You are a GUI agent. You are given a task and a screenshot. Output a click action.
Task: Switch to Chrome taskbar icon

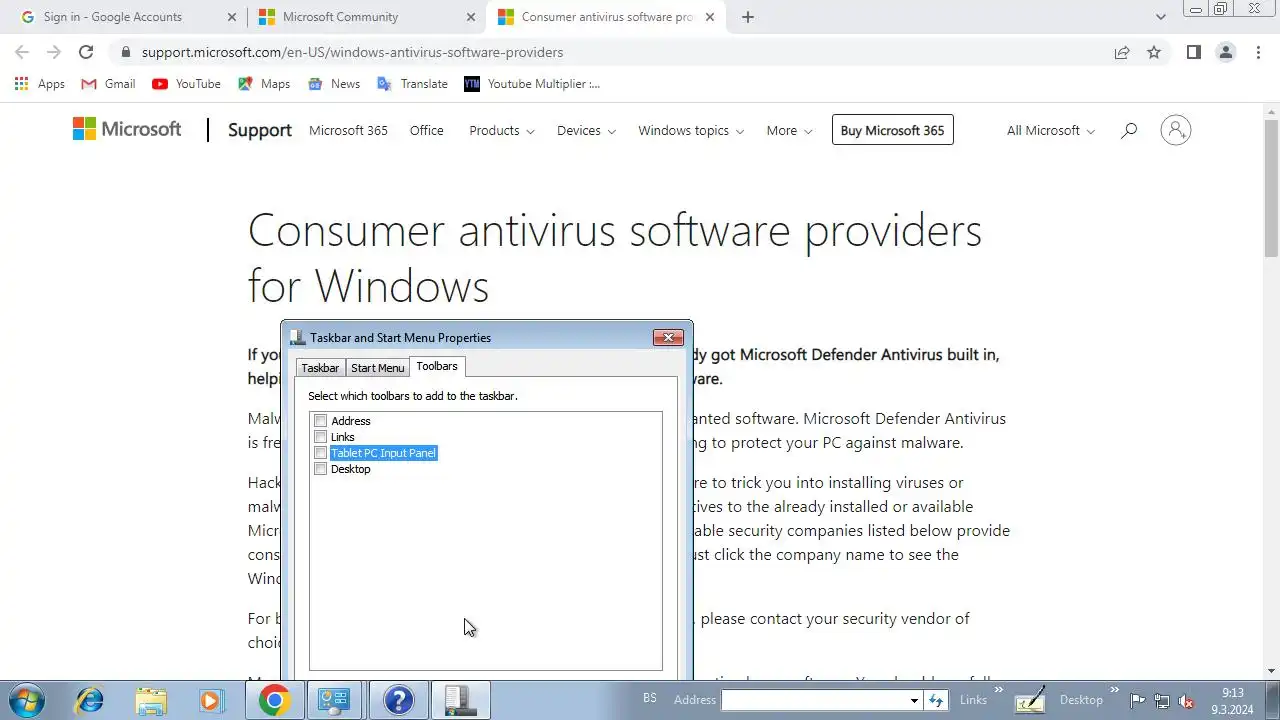[x=274, y=700]
